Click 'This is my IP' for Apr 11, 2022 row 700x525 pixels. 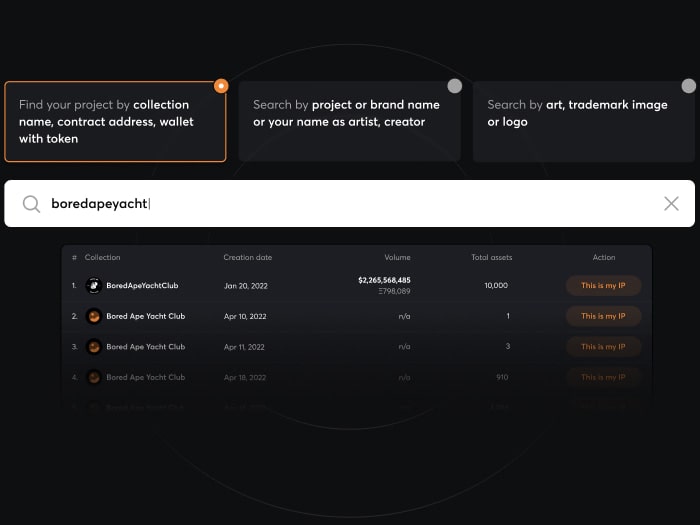[604, 347]
